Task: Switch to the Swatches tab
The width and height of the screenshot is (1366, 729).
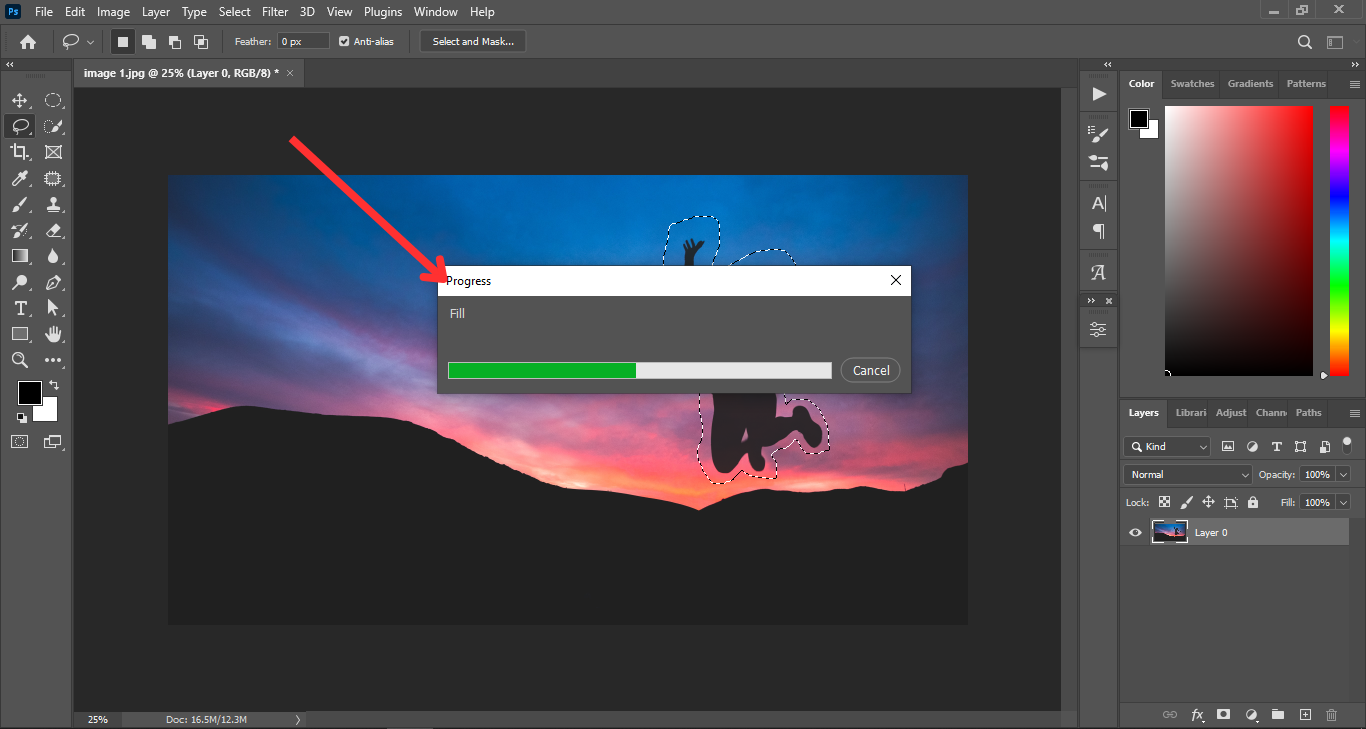Action: (1192, 84)
